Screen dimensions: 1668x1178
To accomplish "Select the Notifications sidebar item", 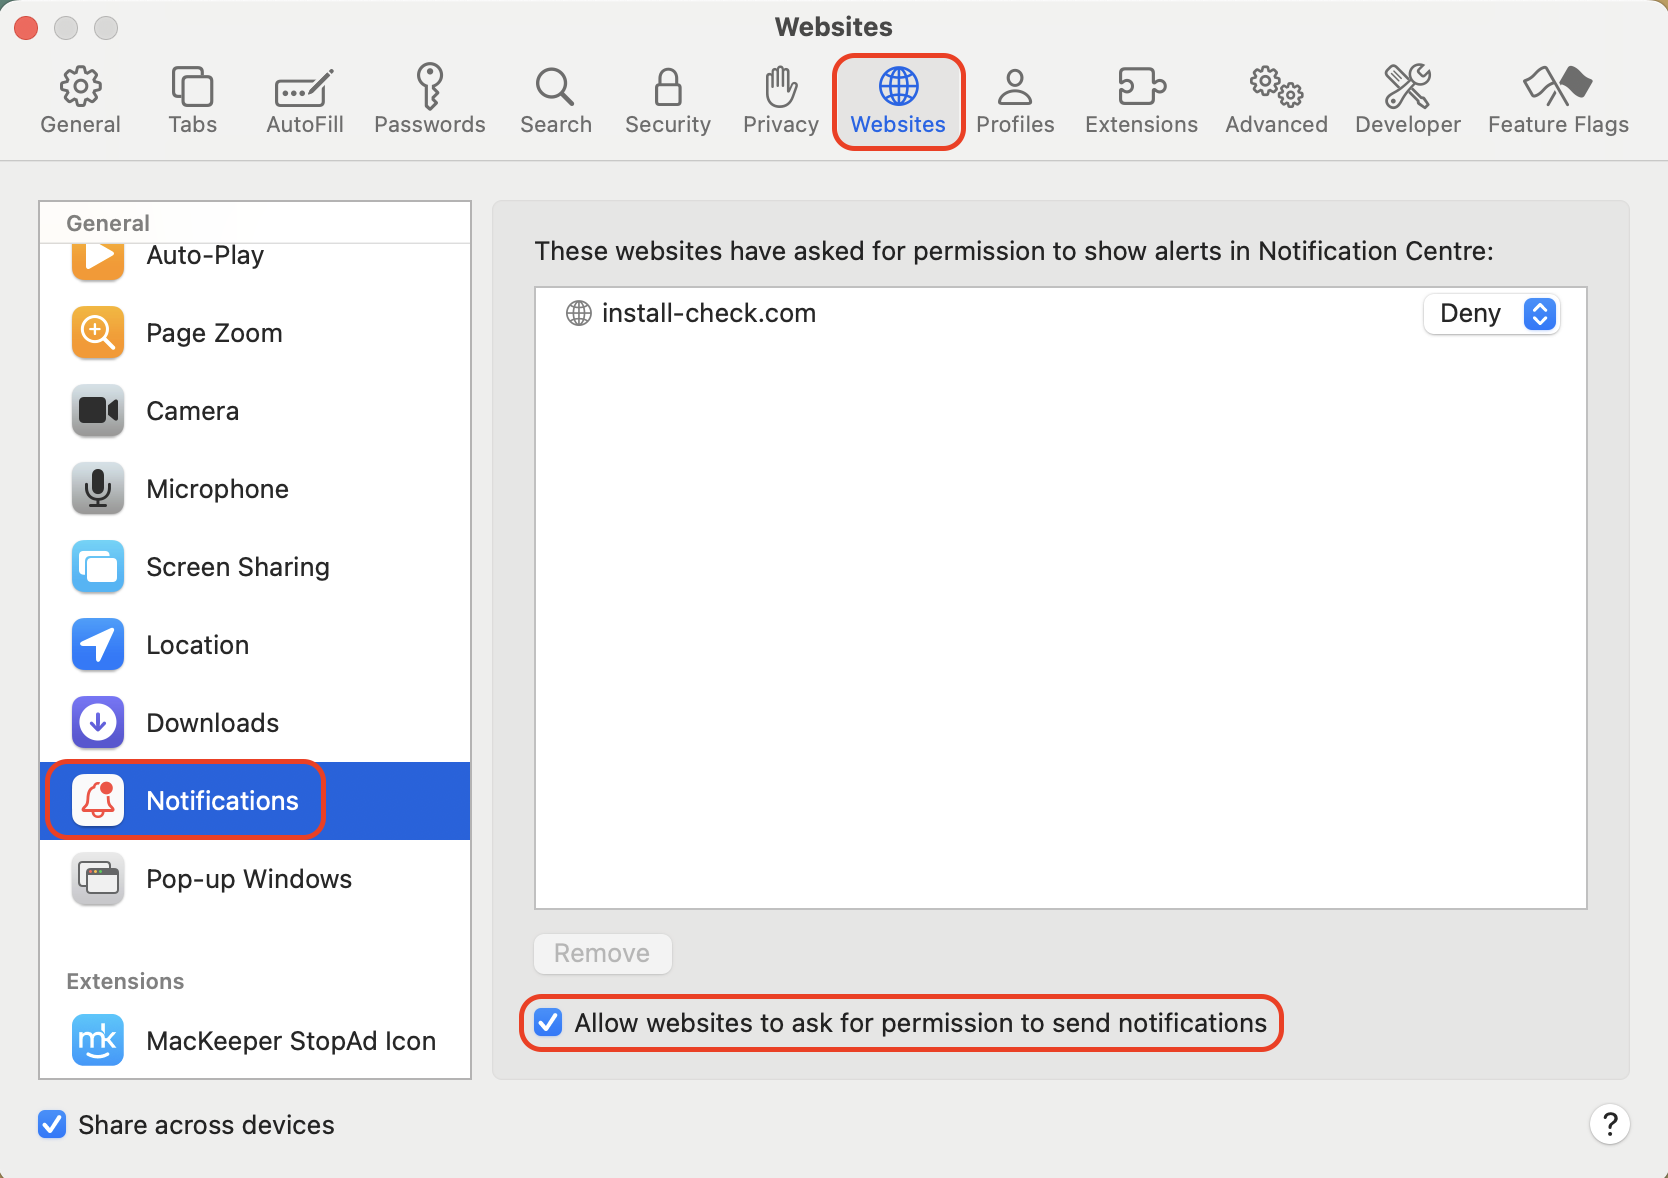I will 222,800.
